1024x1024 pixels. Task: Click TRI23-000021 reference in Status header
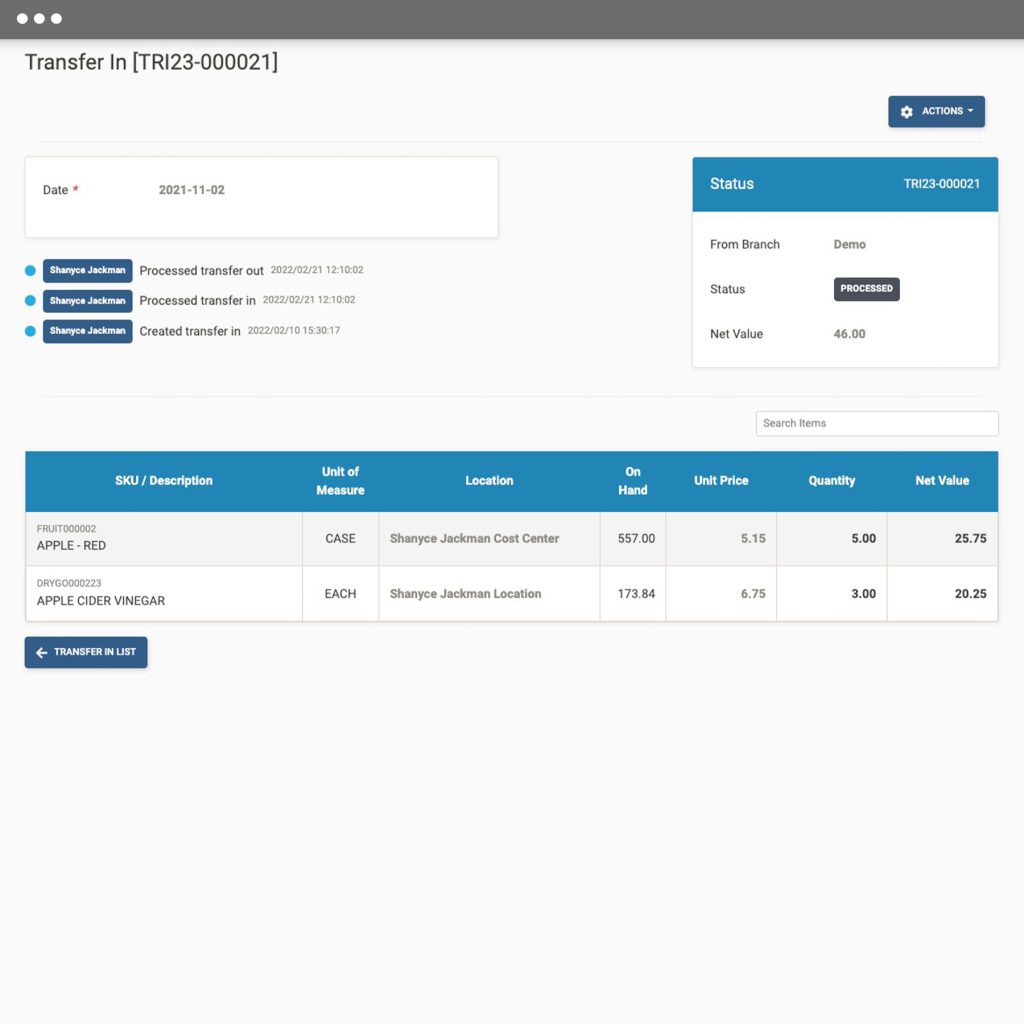(942, 184)
